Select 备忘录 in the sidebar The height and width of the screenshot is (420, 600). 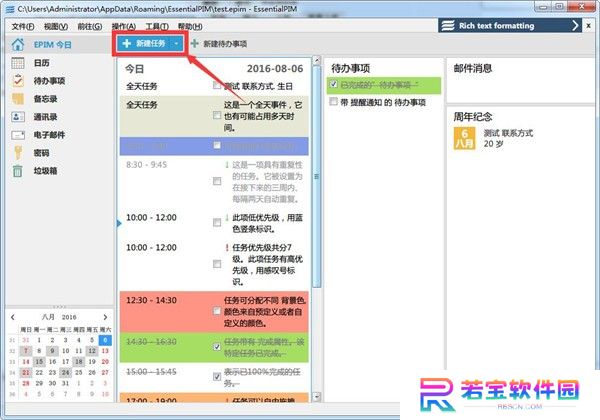click(x=45, y=99)
